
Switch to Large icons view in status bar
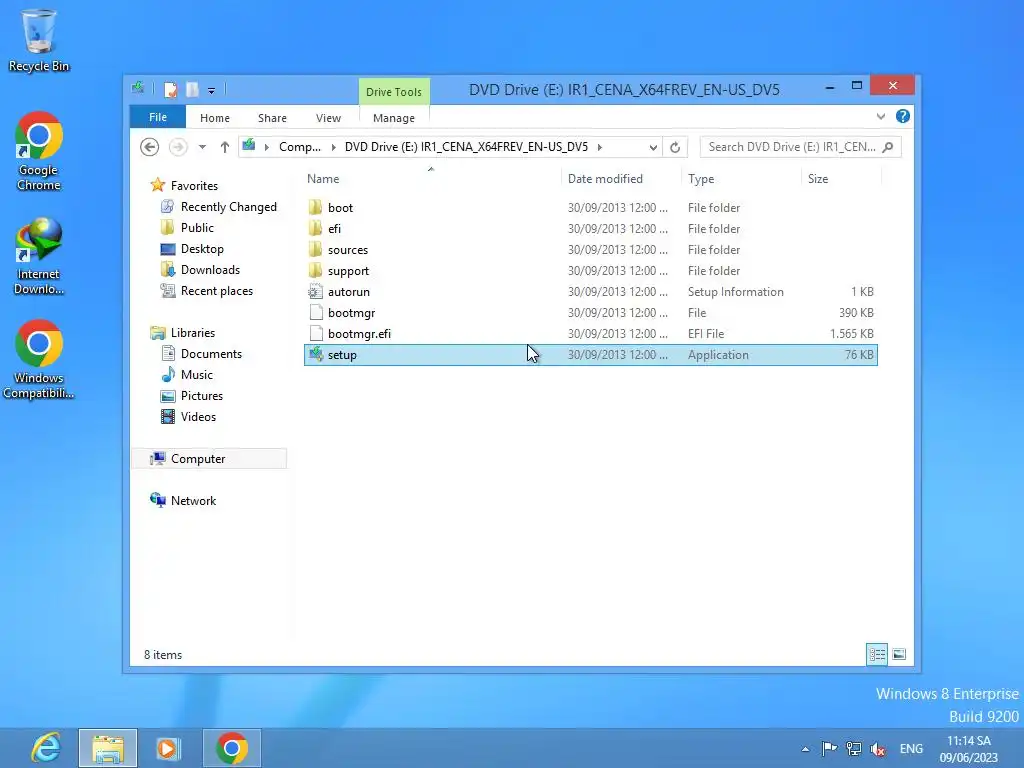tap(899, 654)
